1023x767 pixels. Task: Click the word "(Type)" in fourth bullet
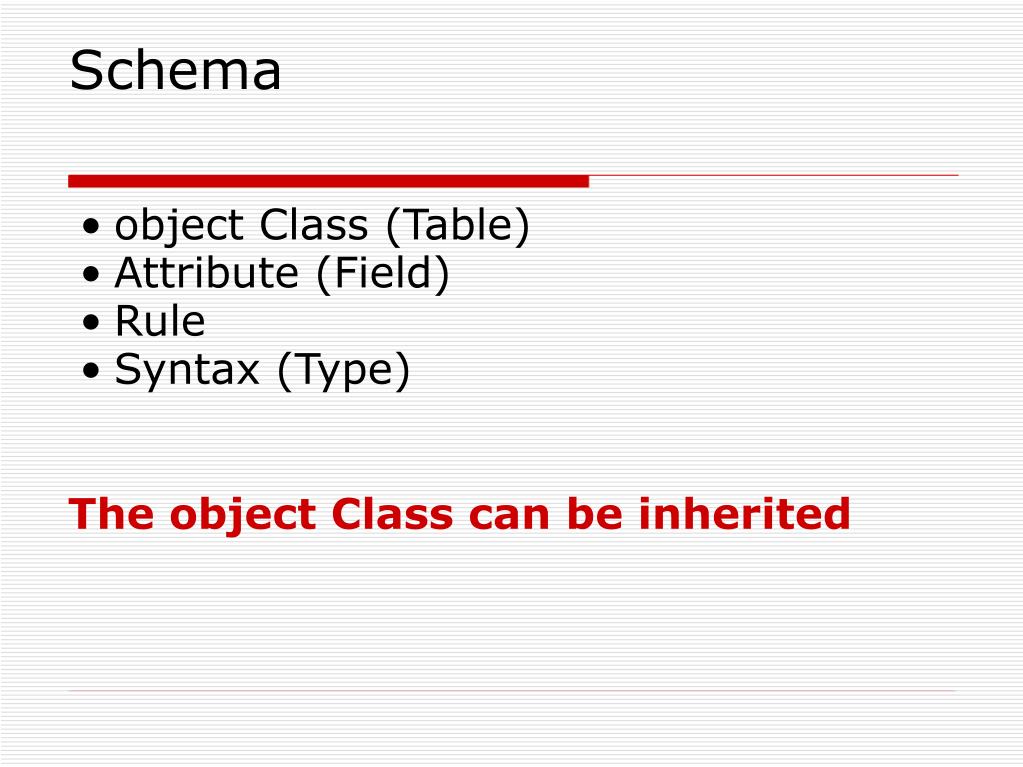point(344,370)
